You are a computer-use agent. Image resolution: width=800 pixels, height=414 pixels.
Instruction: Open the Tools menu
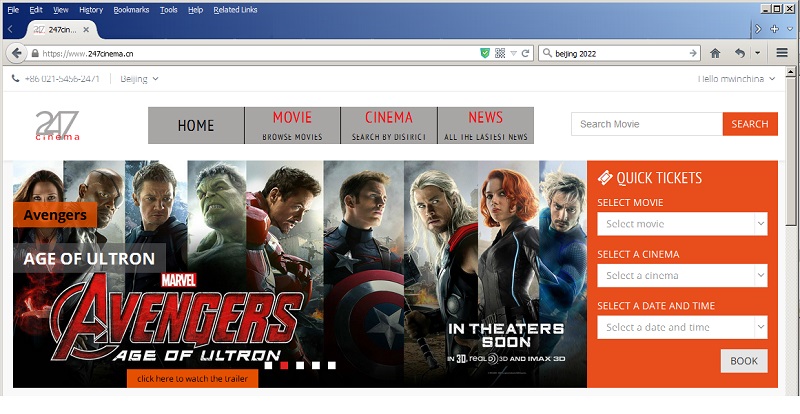[168, 10]
